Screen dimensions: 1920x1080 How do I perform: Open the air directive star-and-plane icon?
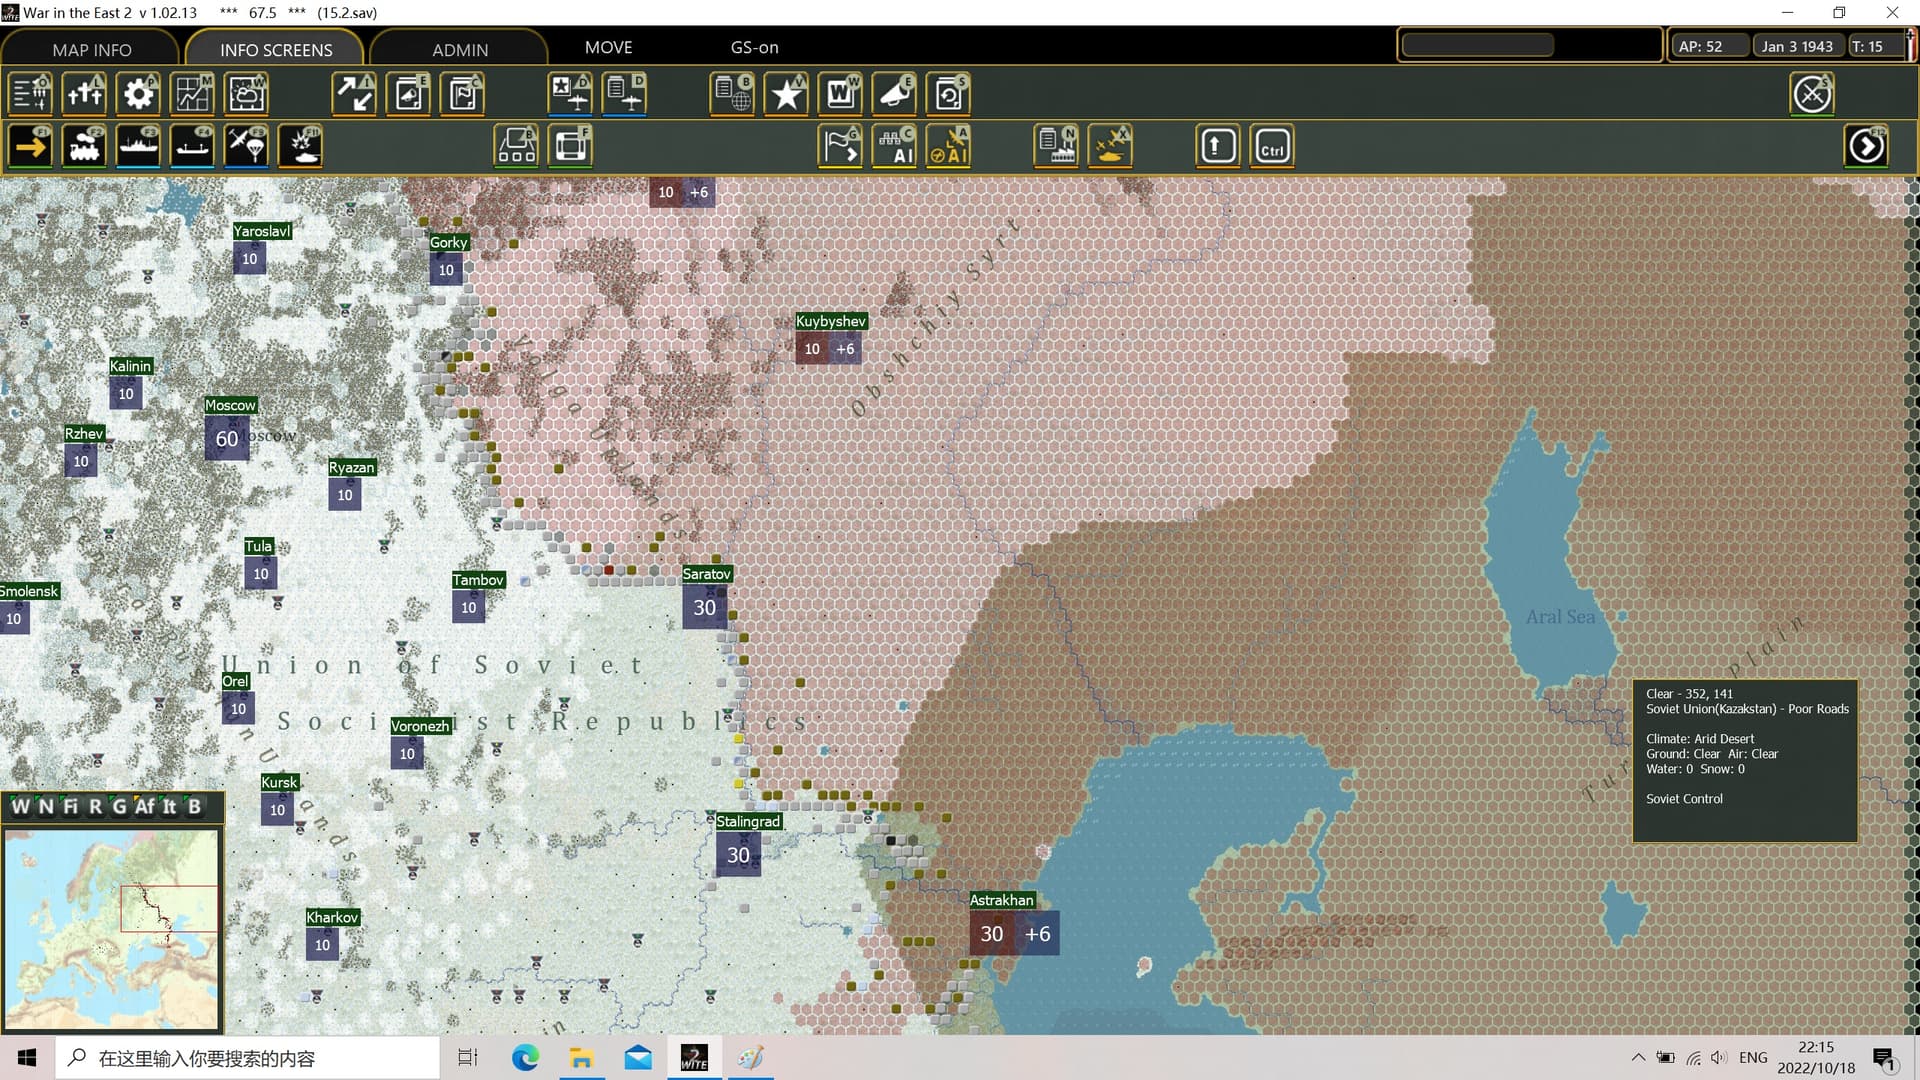pos(570,94)
